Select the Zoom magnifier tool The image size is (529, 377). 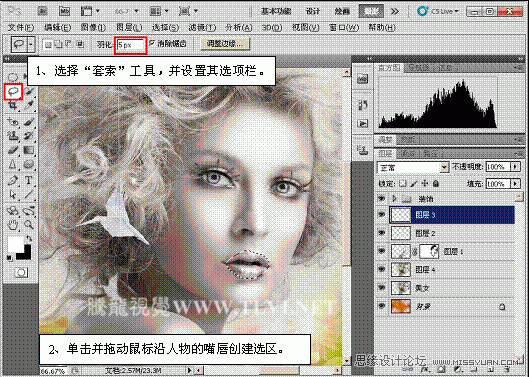pos(30,224)
